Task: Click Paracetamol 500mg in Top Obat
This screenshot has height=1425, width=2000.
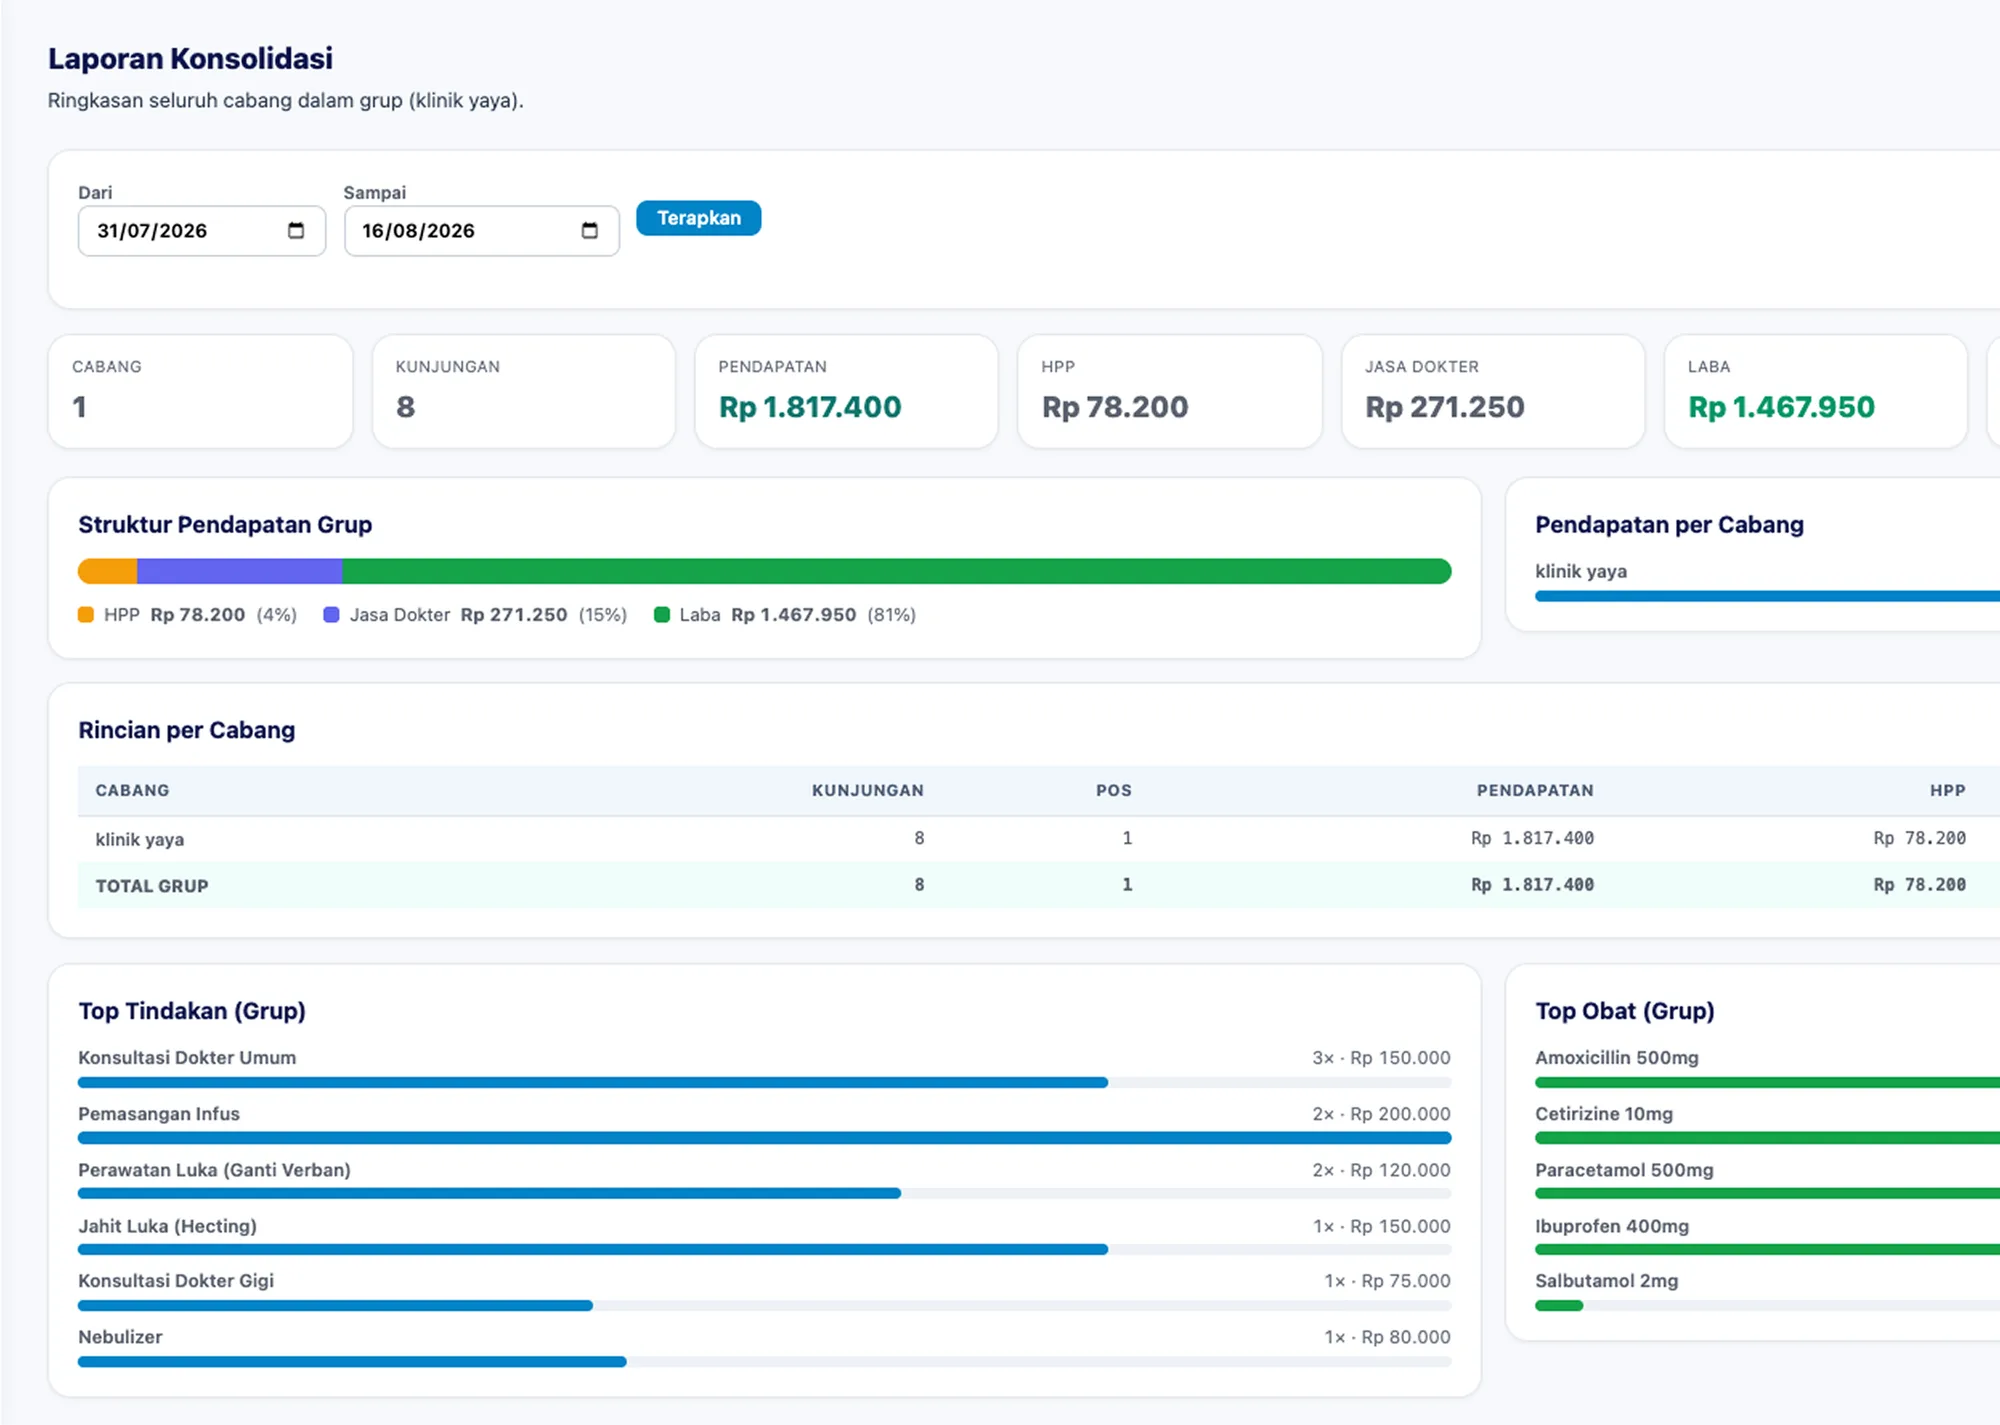Action: pos(1624,1170)
